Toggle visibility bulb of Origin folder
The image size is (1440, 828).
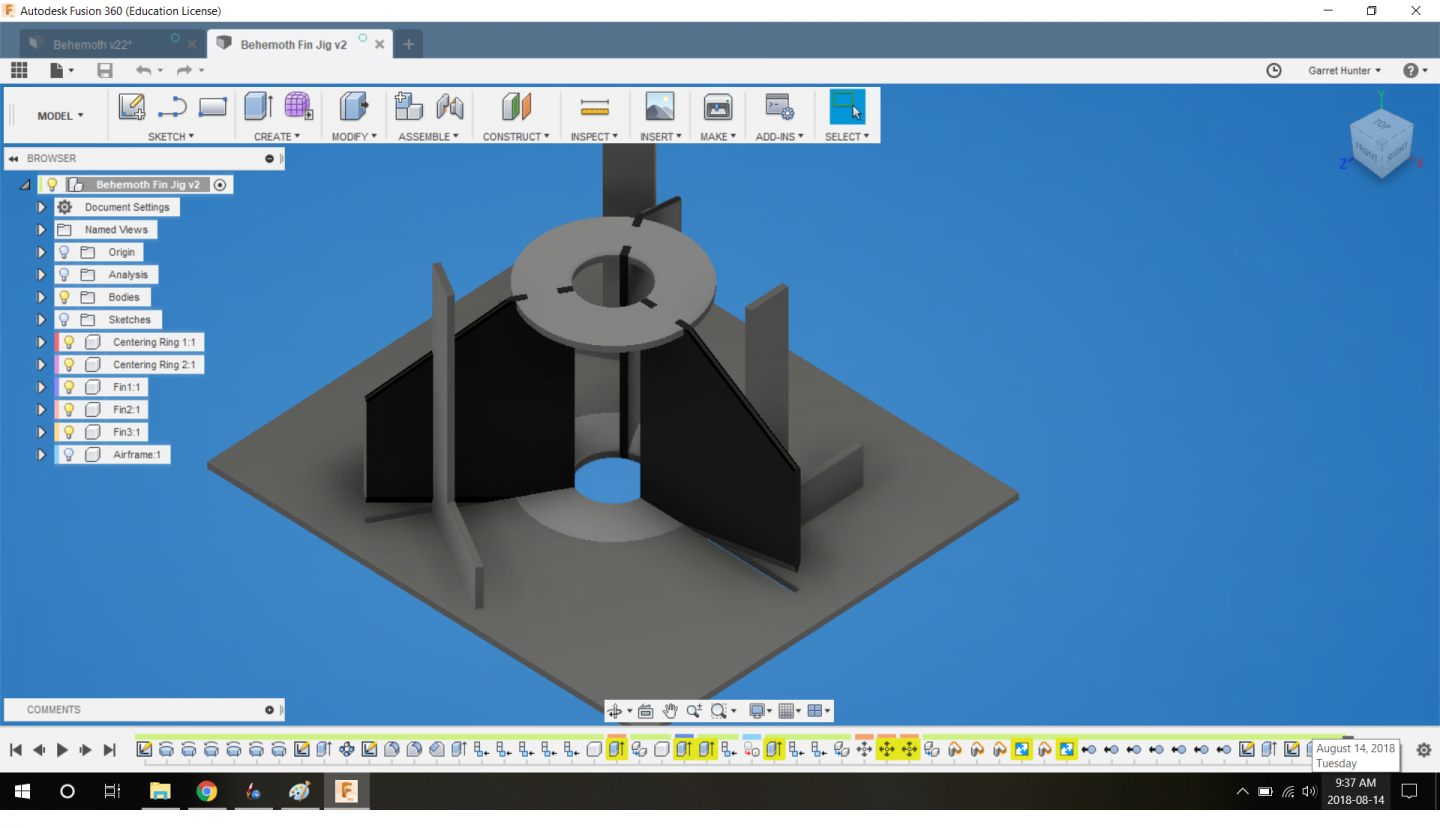pyautogui.click(x=64, y=252)
